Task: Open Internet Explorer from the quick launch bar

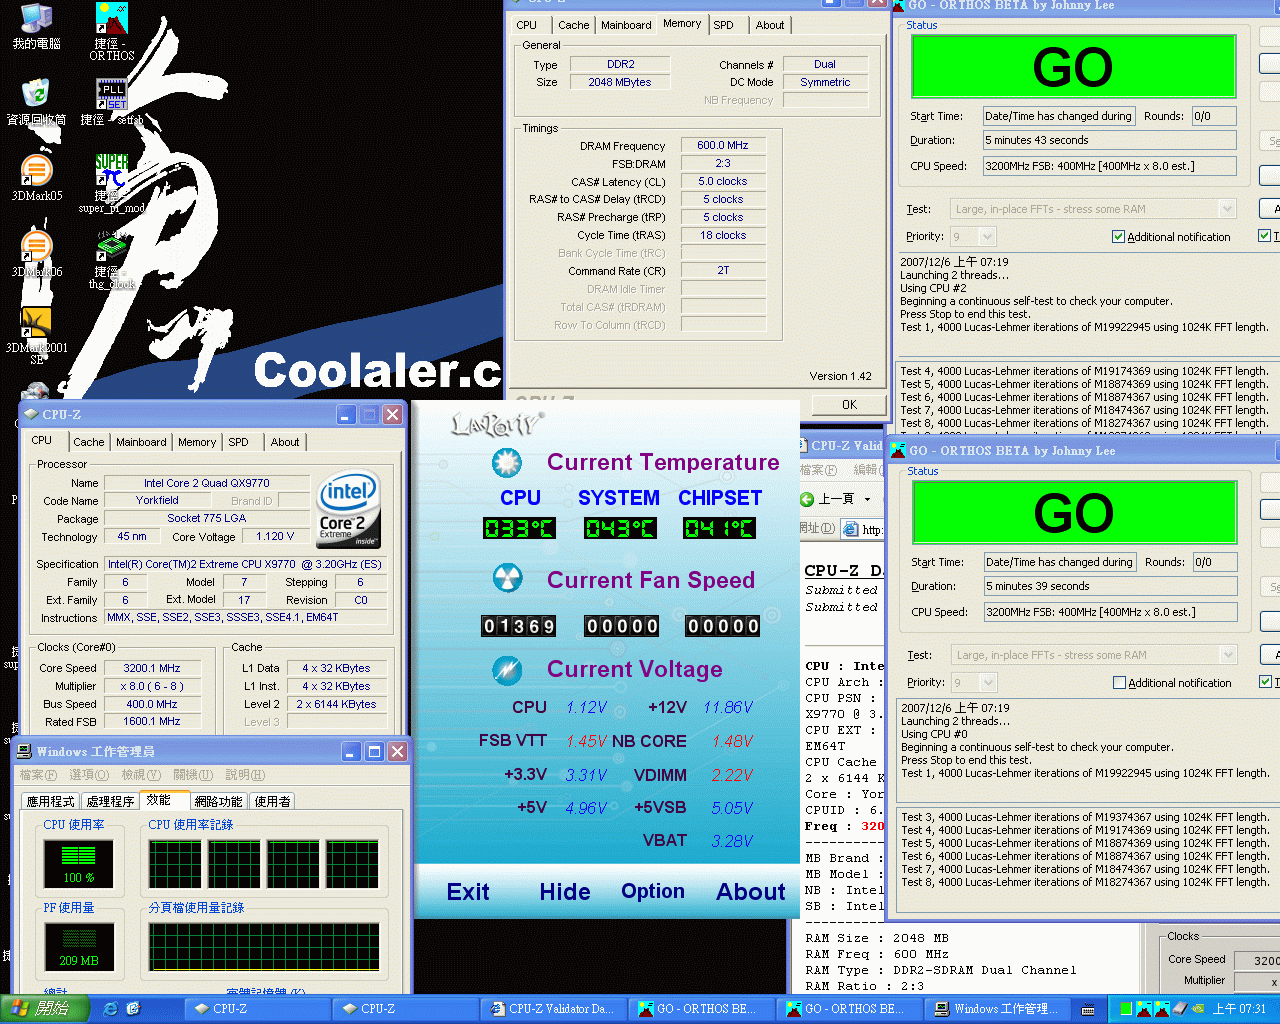Action: click(x=111, y=1009)
